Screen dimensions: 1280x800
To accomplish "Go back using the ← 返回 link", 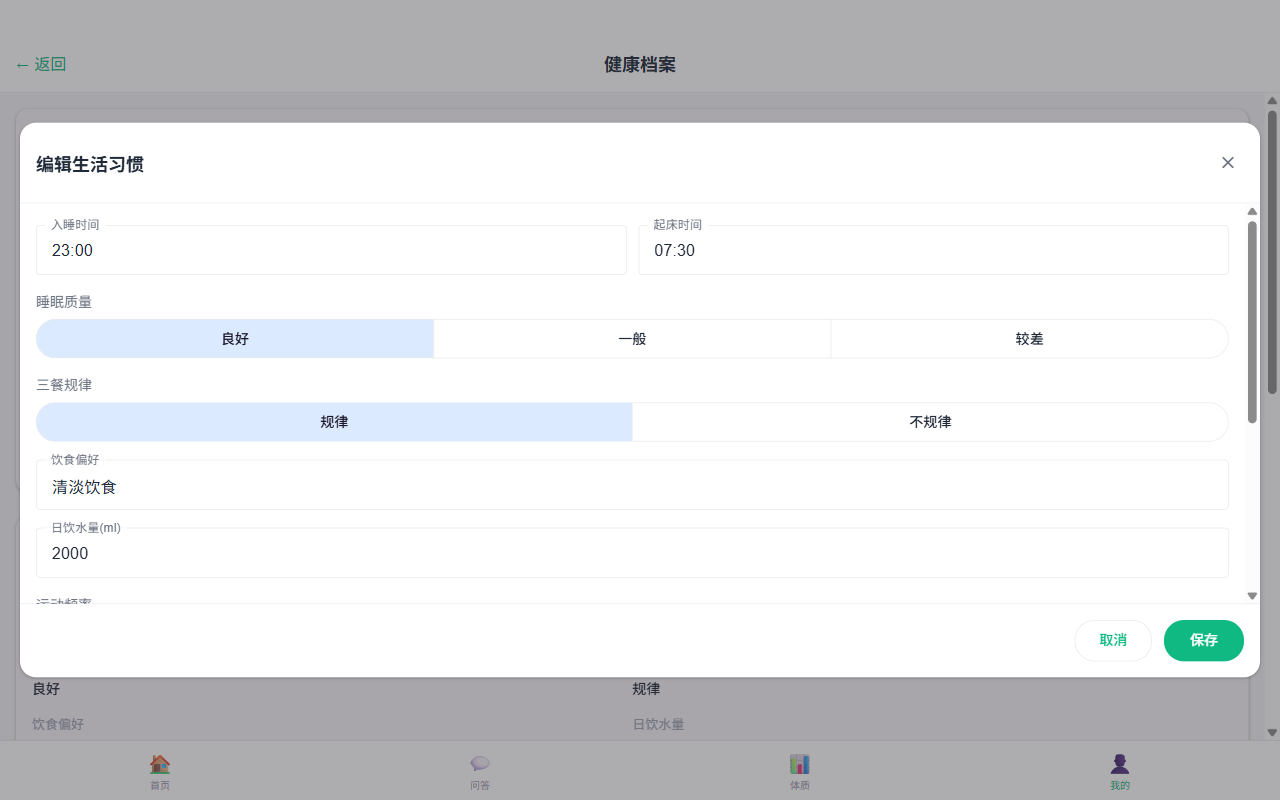I will pyautogui.click(x=41, y=65).
